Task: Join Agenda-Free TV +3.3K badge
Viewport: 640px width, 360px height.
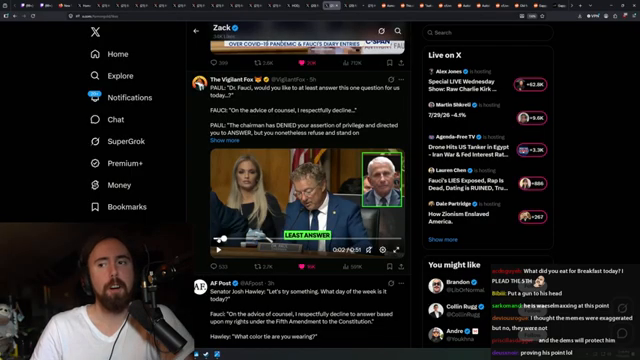Action: pos(531,150)
